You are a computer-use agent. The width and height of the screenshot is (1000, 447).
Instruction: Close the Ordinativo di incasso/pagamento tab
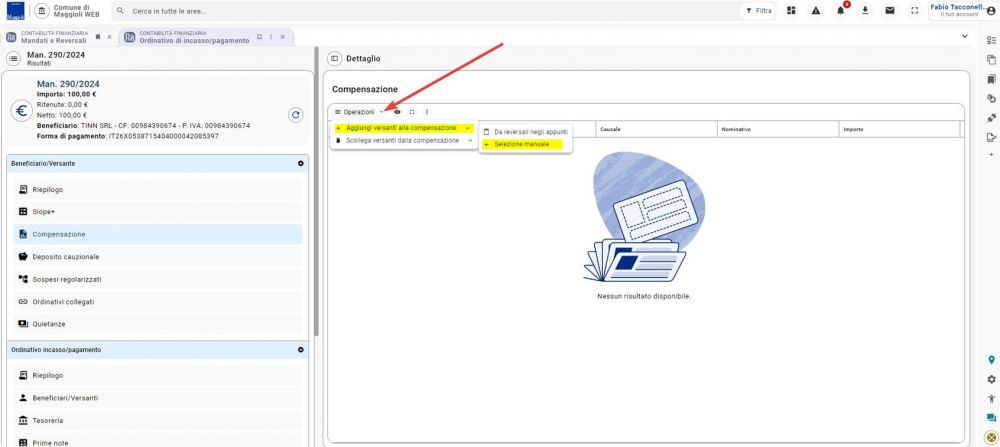(x=283, y=37)
